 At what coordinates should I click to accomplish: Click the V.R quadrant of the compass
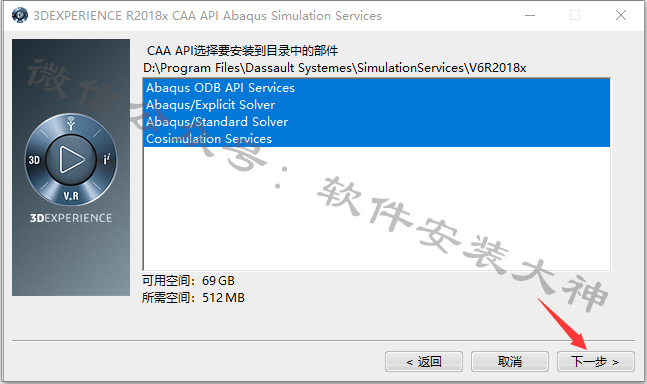(x=71, y=196)
